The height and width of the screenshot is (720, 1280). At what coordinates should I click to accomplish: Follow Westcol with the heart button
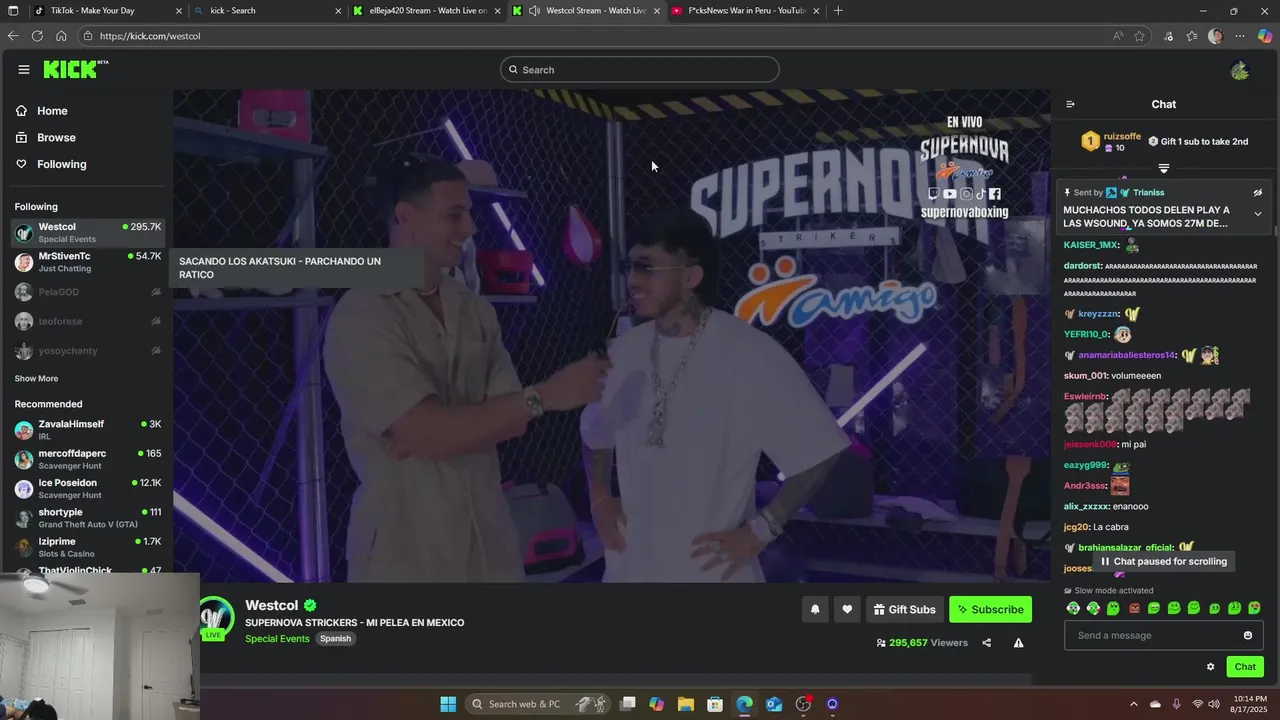point(847,609)
